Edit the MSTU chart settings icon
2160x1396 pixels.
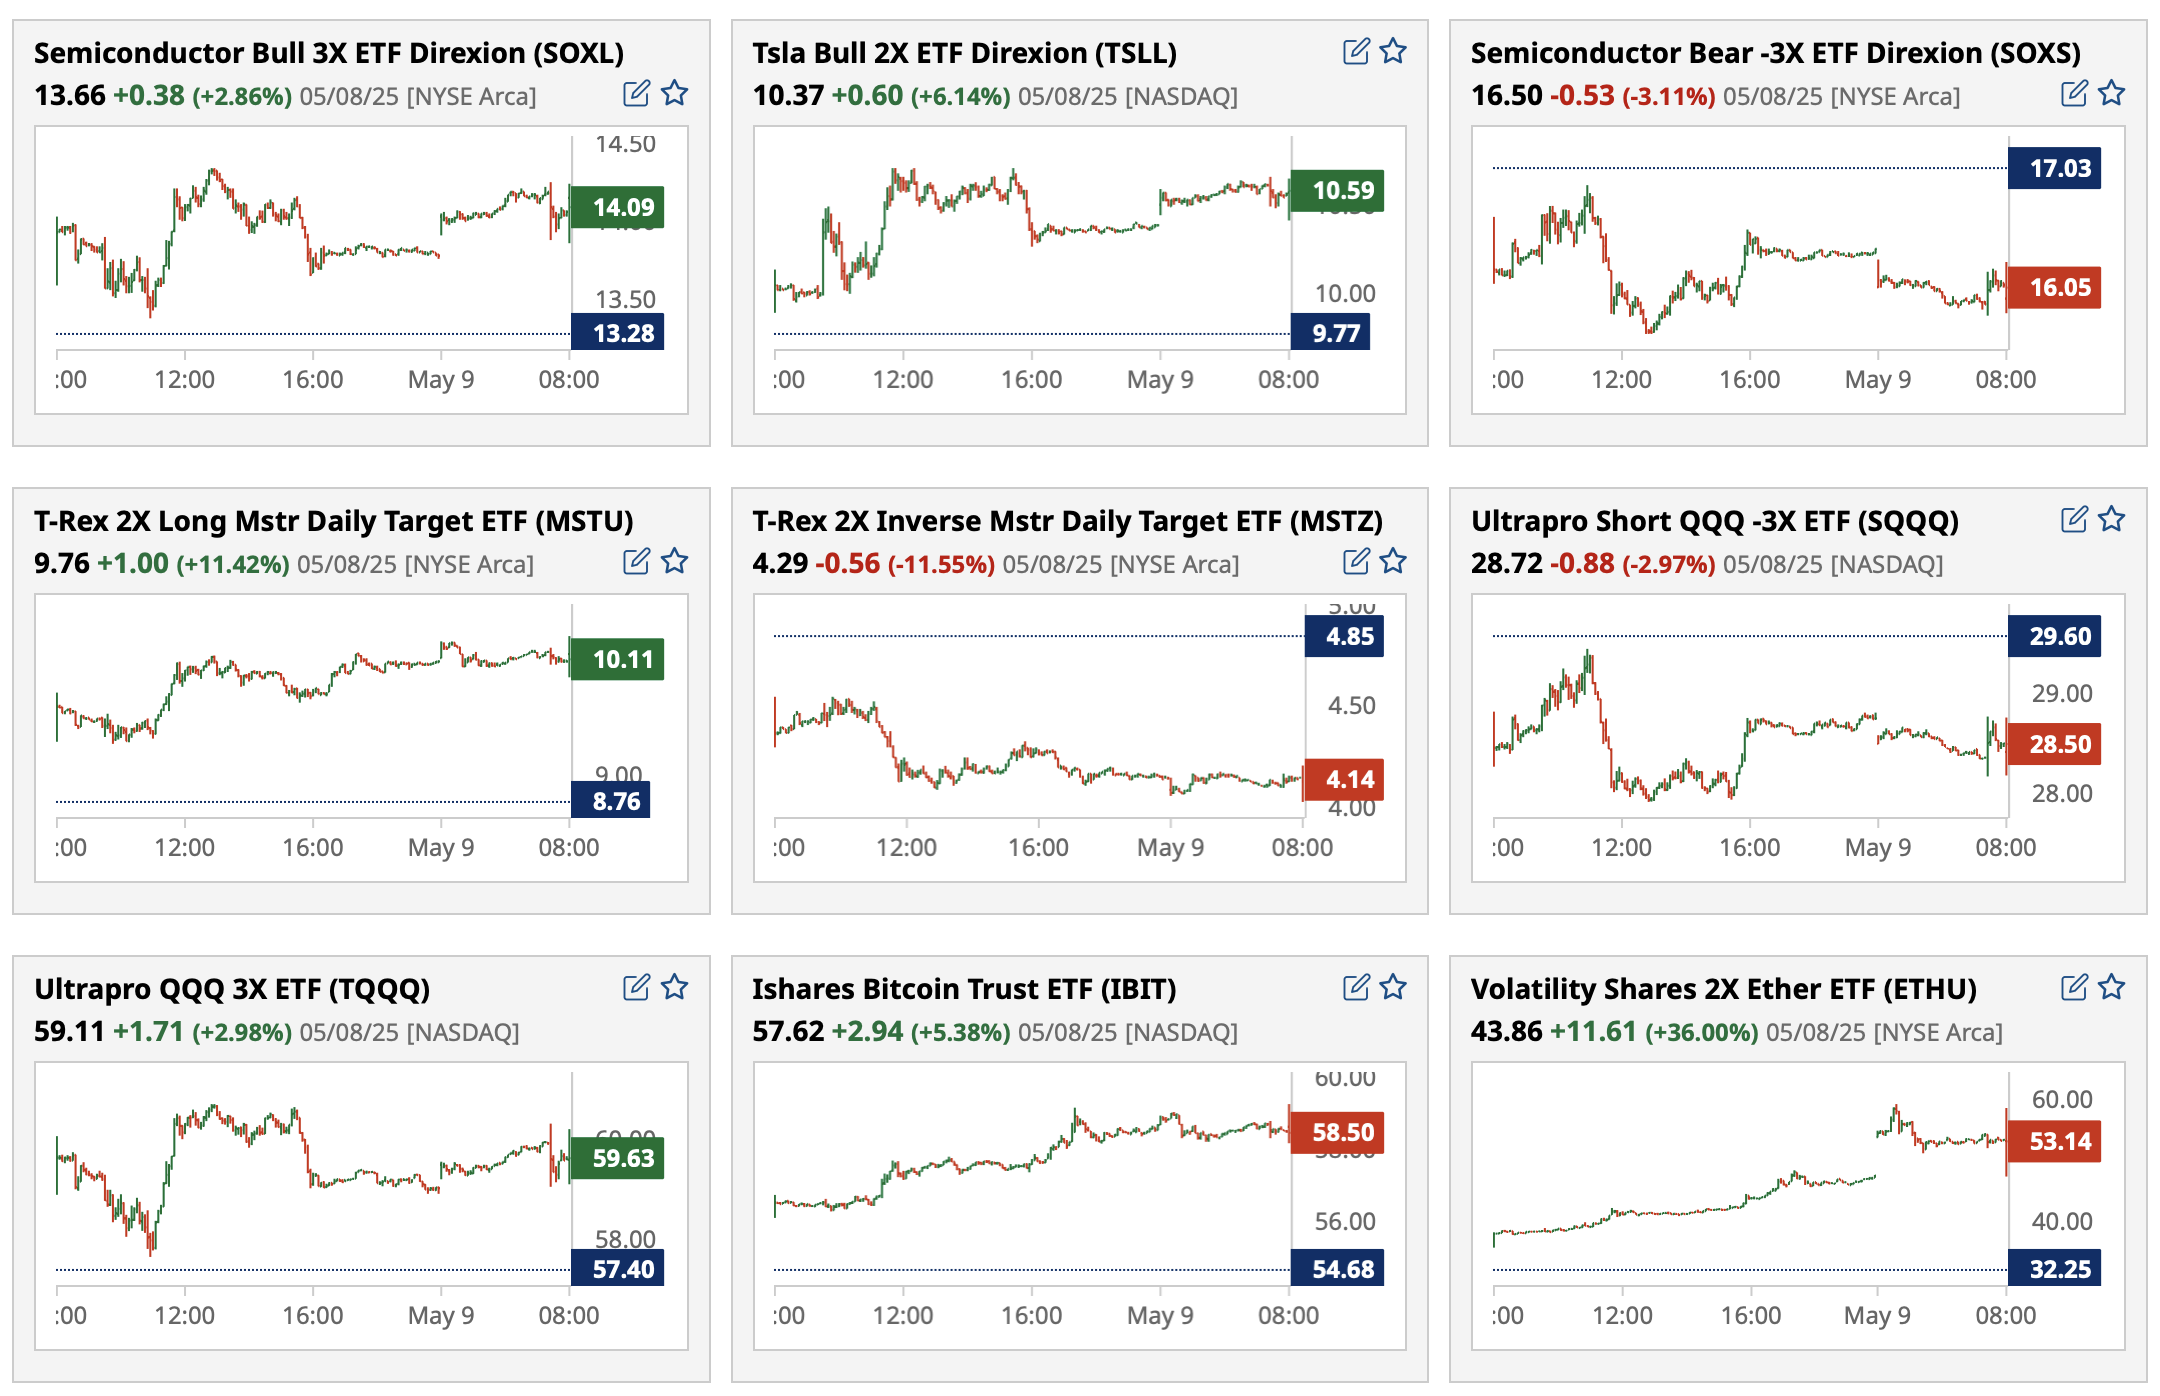pos(636,562)
